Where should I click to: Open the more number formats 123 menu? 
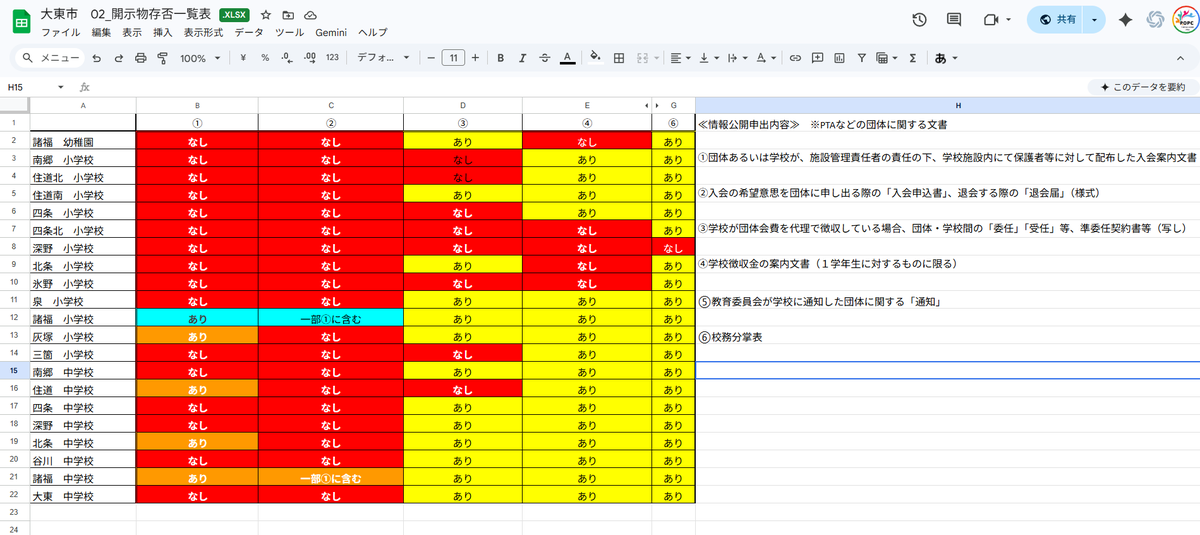(x=332, y=58)
